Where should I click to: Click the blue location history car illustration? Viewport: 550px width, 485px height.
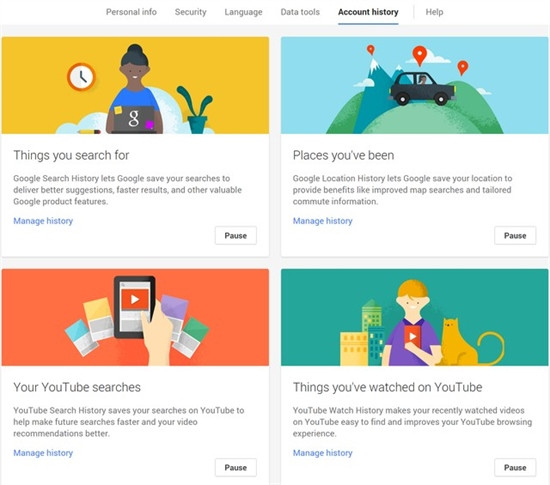click(414, 85)
